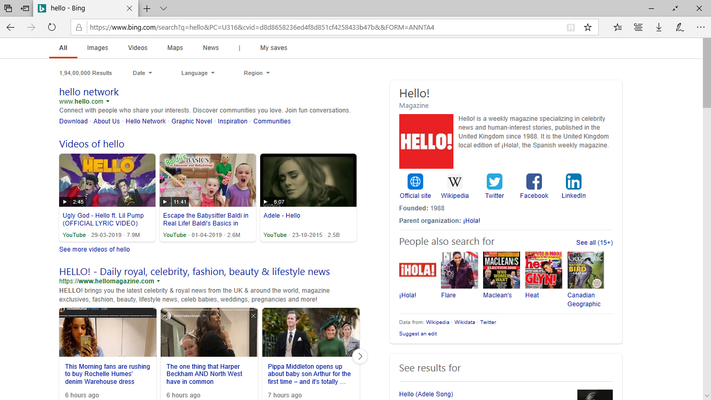Open the Heat magazine thumbnail
Viewport: 711px width, 400px height.
(x=543, y=270)
